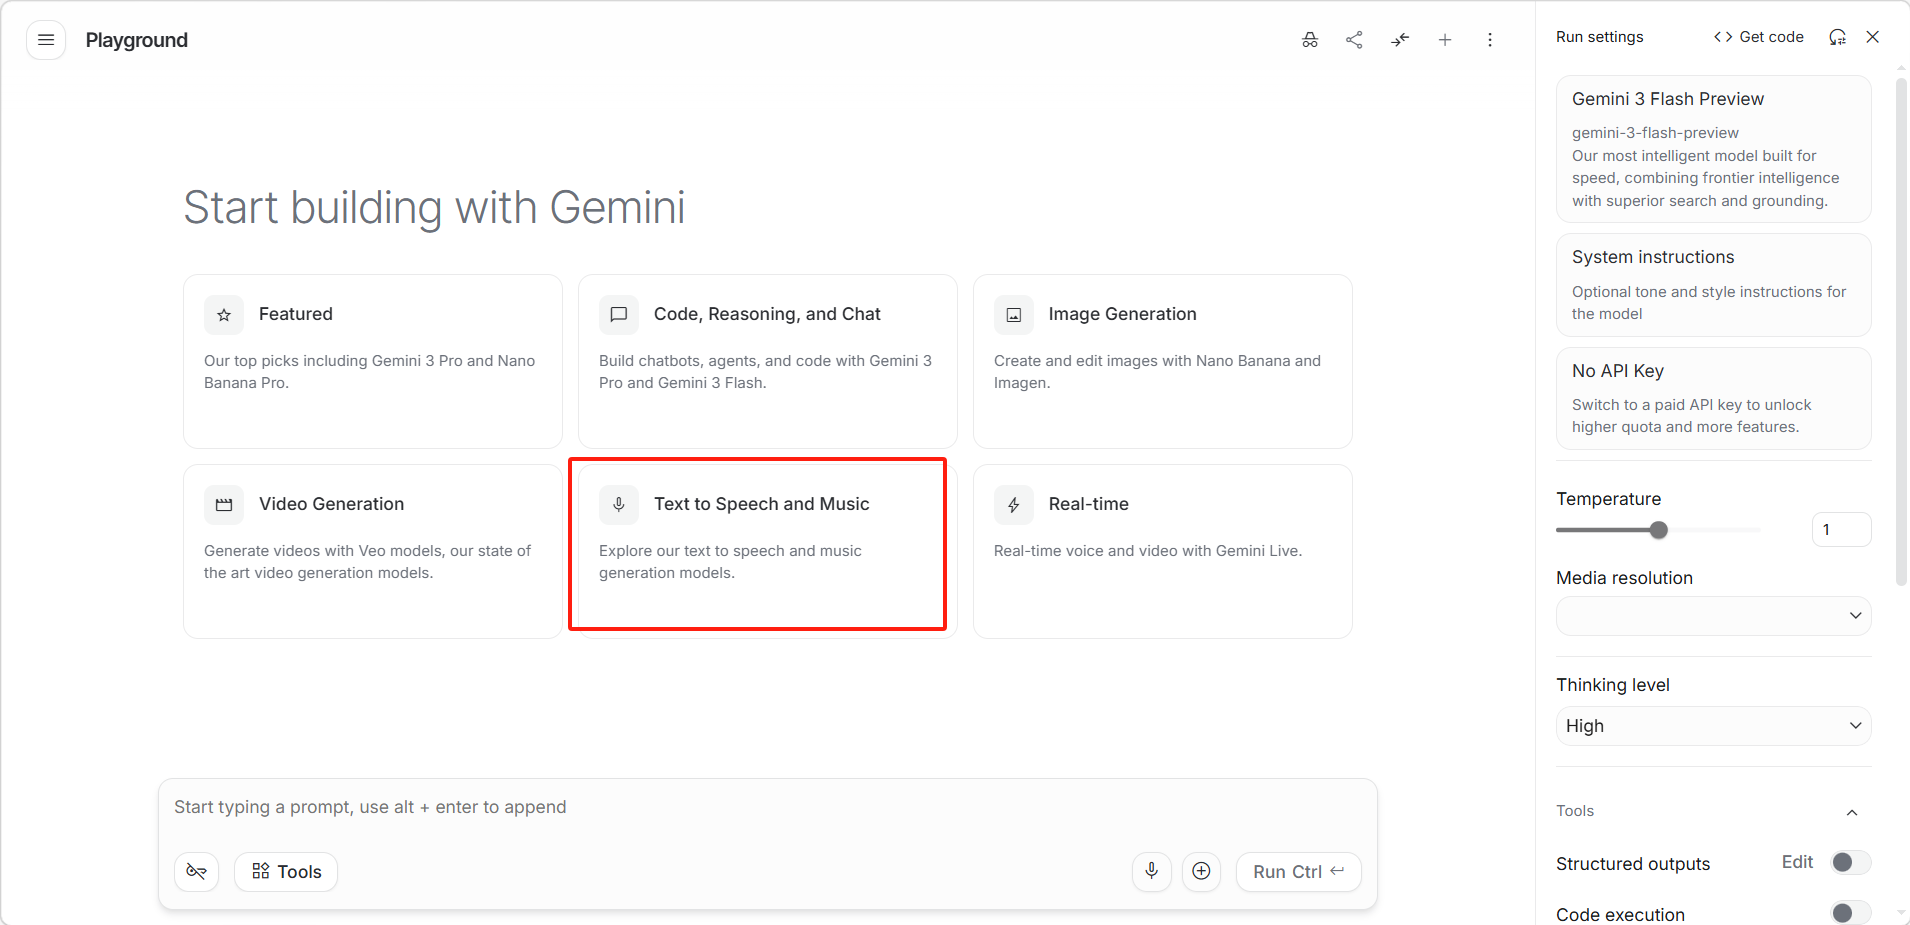
Task: Click the Playground title text
Action: click(x=137, y=40)
